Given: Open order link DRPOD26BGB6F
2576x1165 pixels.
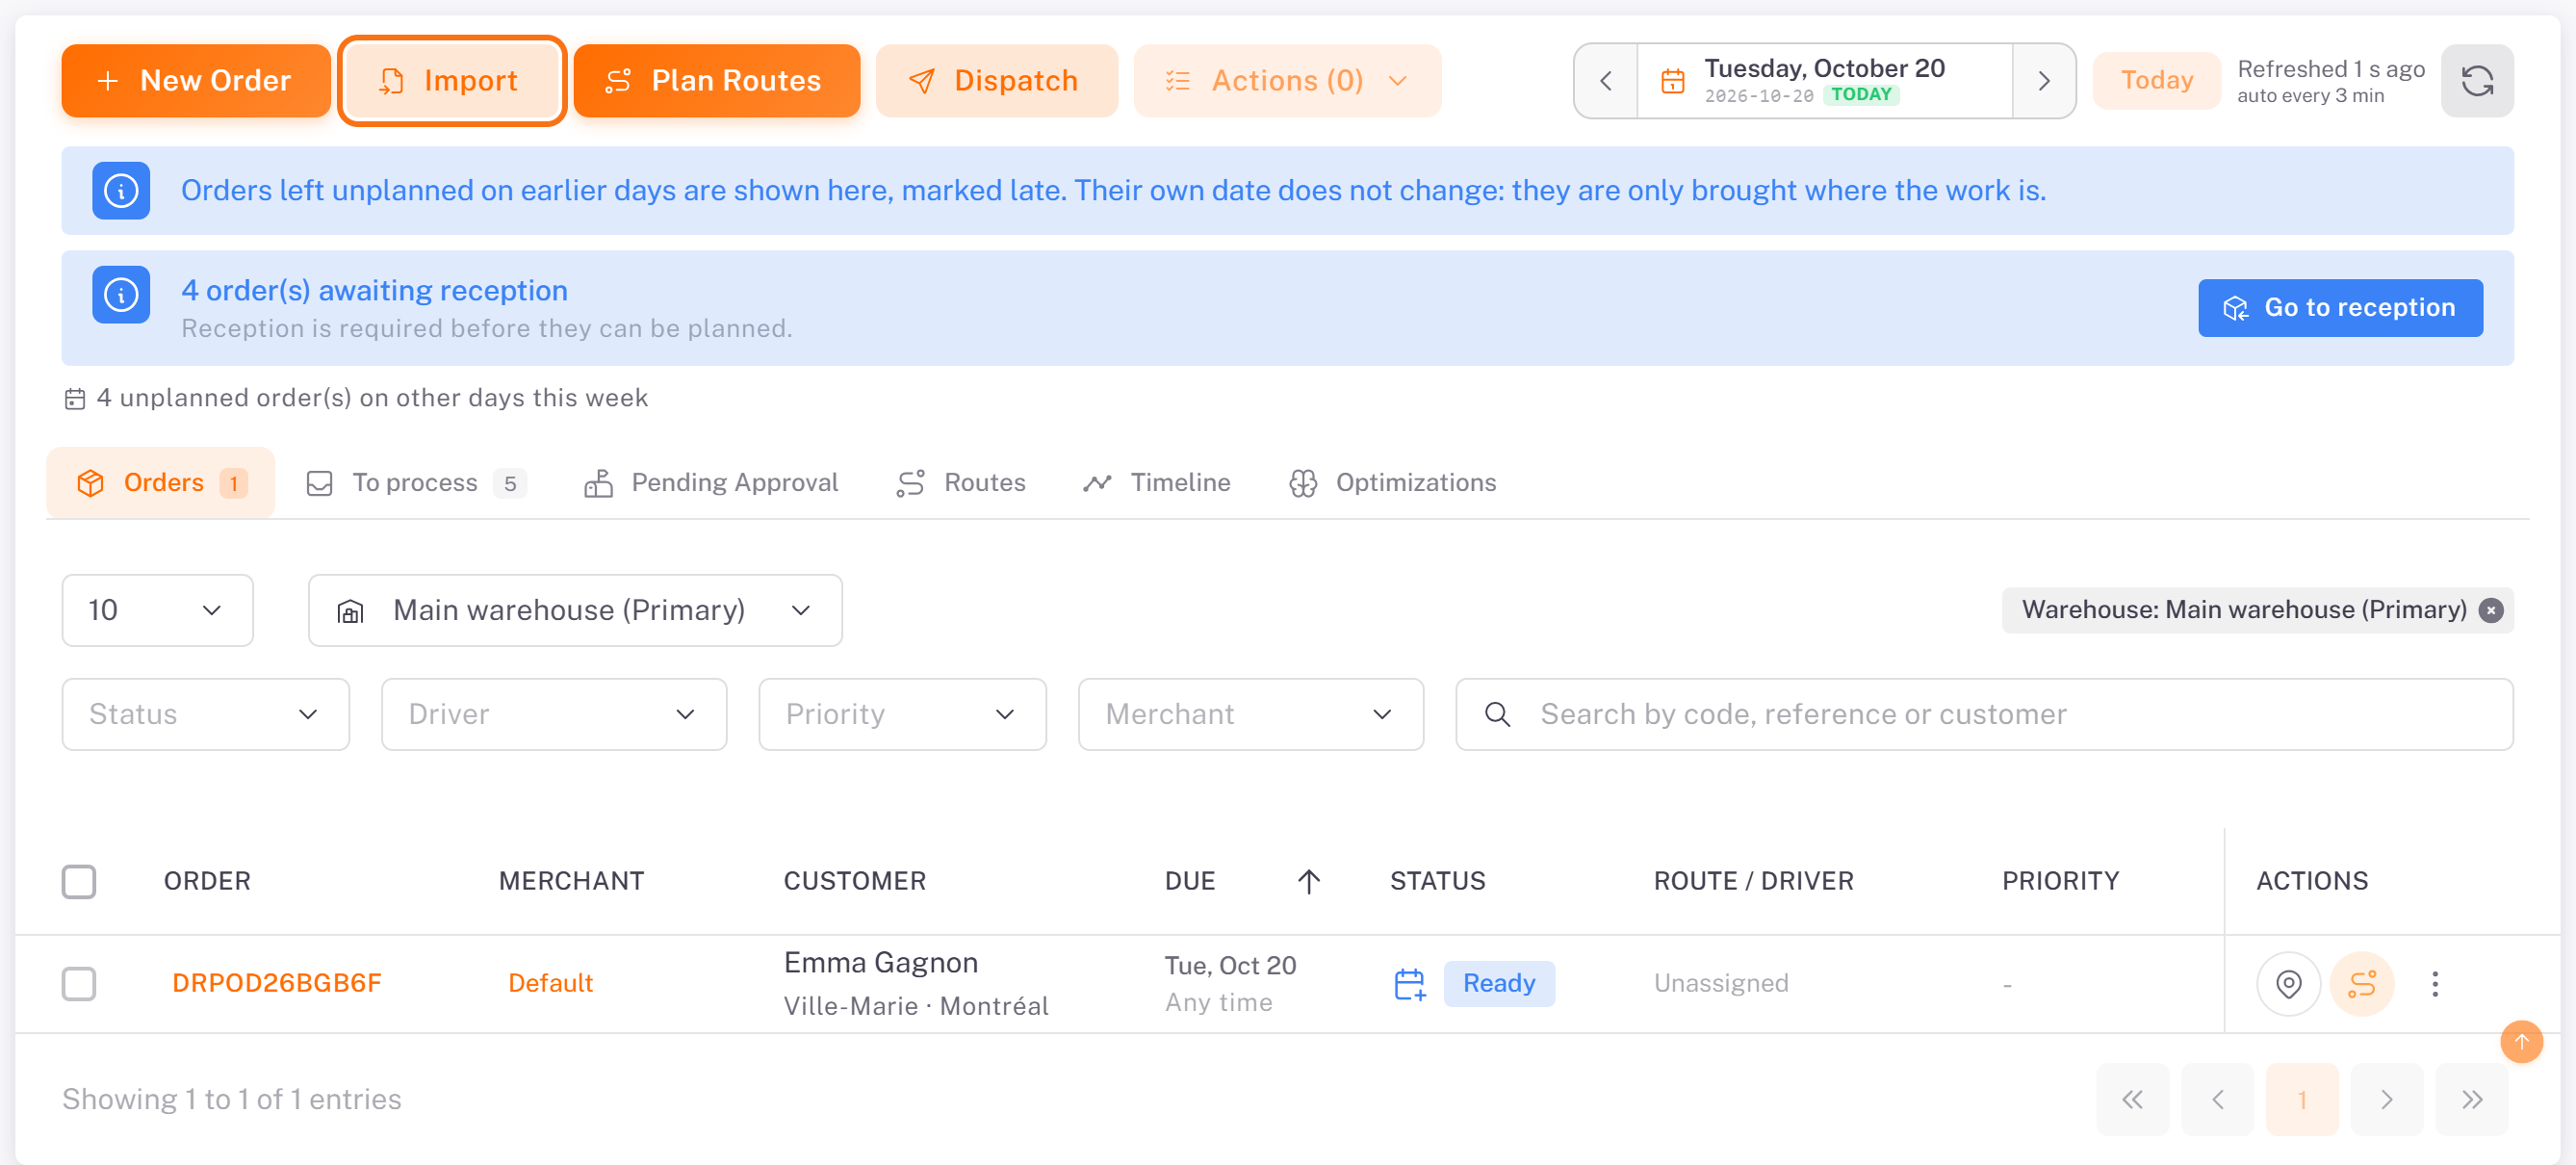Looking at the screenshot, I should [277, 983].
